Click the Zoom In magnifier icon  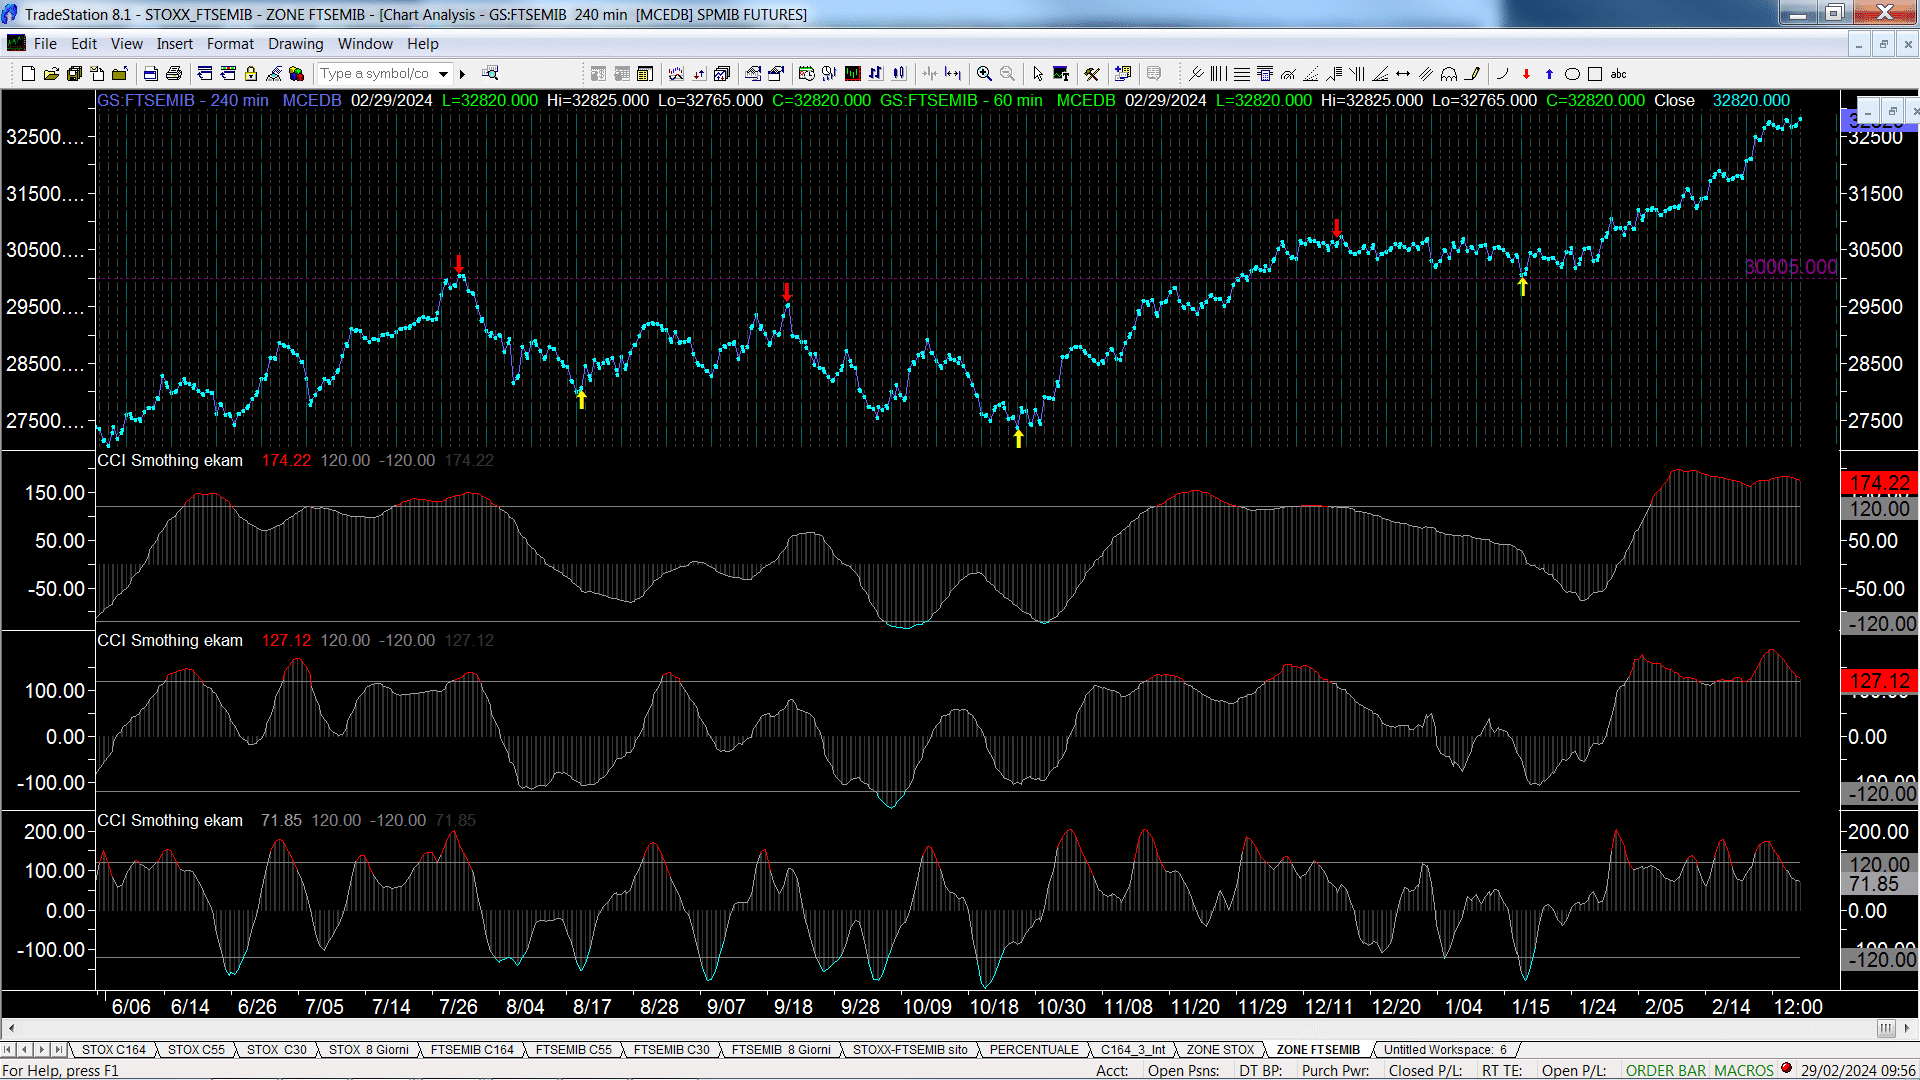pyautogui.click(x=985, y=73)
